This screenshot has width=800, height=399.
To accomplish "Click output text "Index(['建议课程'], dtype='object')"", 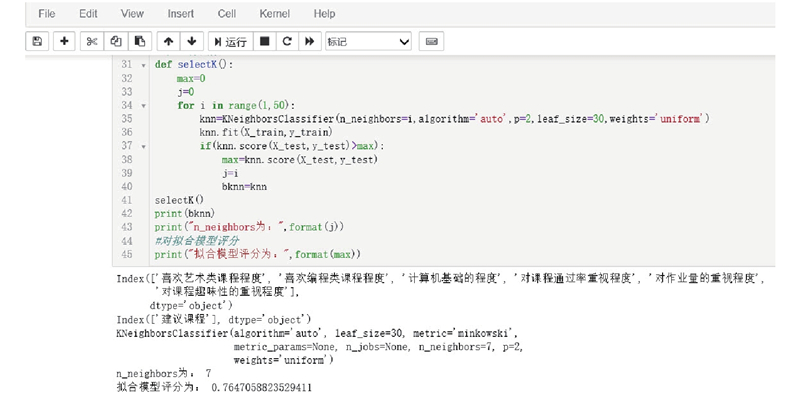I will pyautogui.click(x=214, y=320).
